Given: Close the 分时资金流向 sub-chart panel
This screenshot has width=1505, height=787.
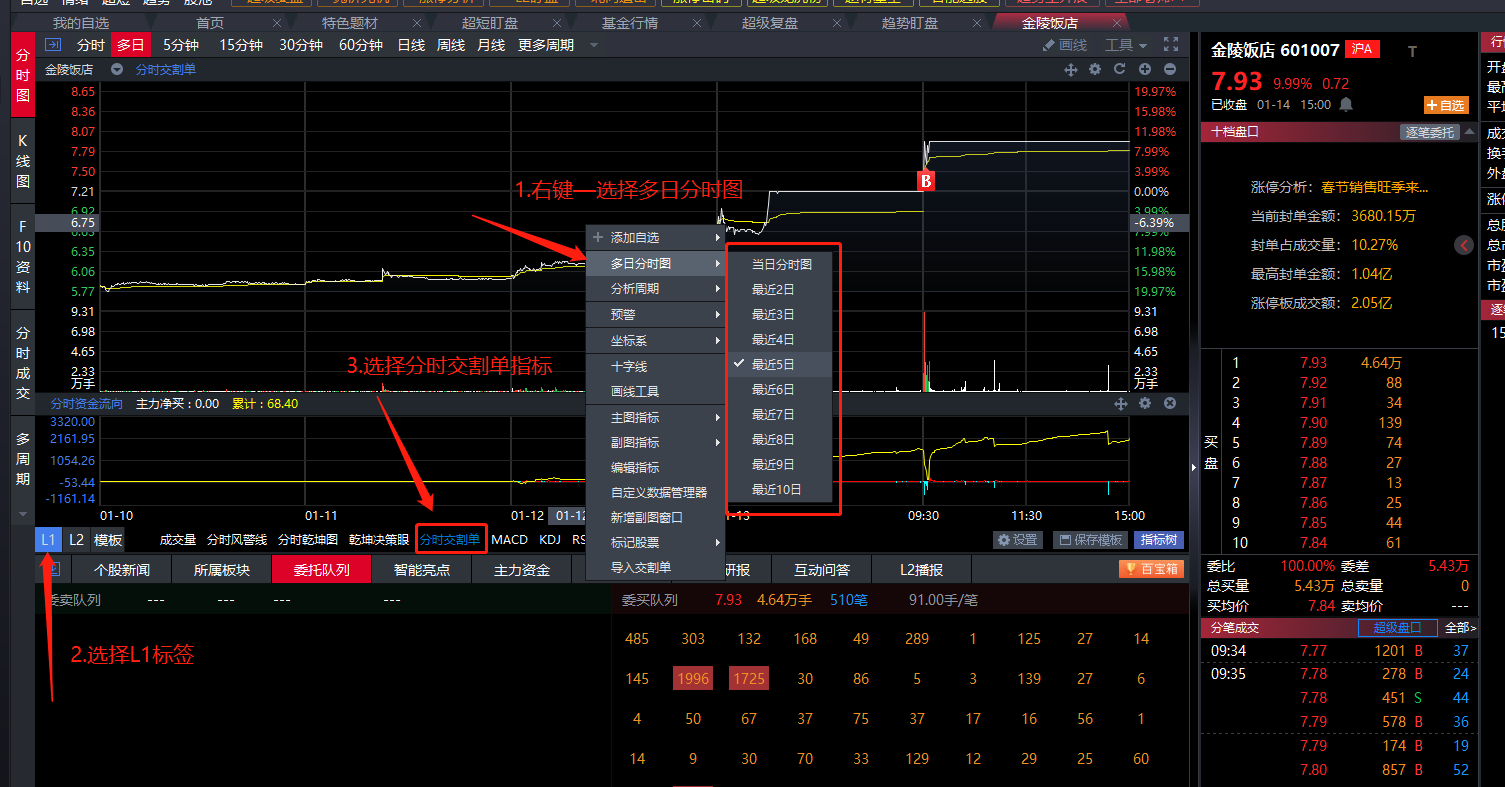Looking at the screenshot, I should tap(1170, 403).
